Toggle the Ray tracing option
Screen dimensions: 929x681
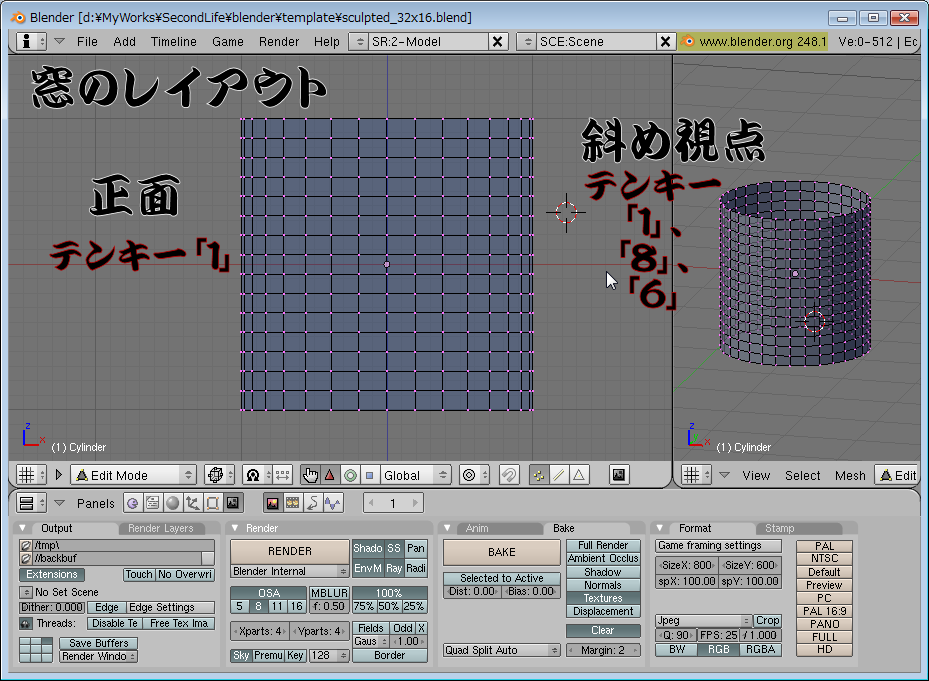point(394,568)
